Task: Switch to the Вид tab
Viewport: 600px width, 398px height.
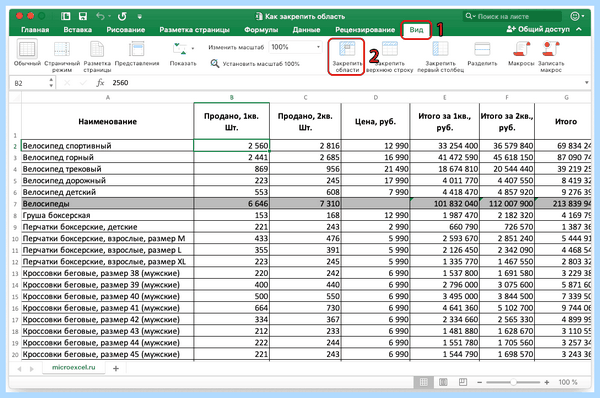Action: point(416,29)
